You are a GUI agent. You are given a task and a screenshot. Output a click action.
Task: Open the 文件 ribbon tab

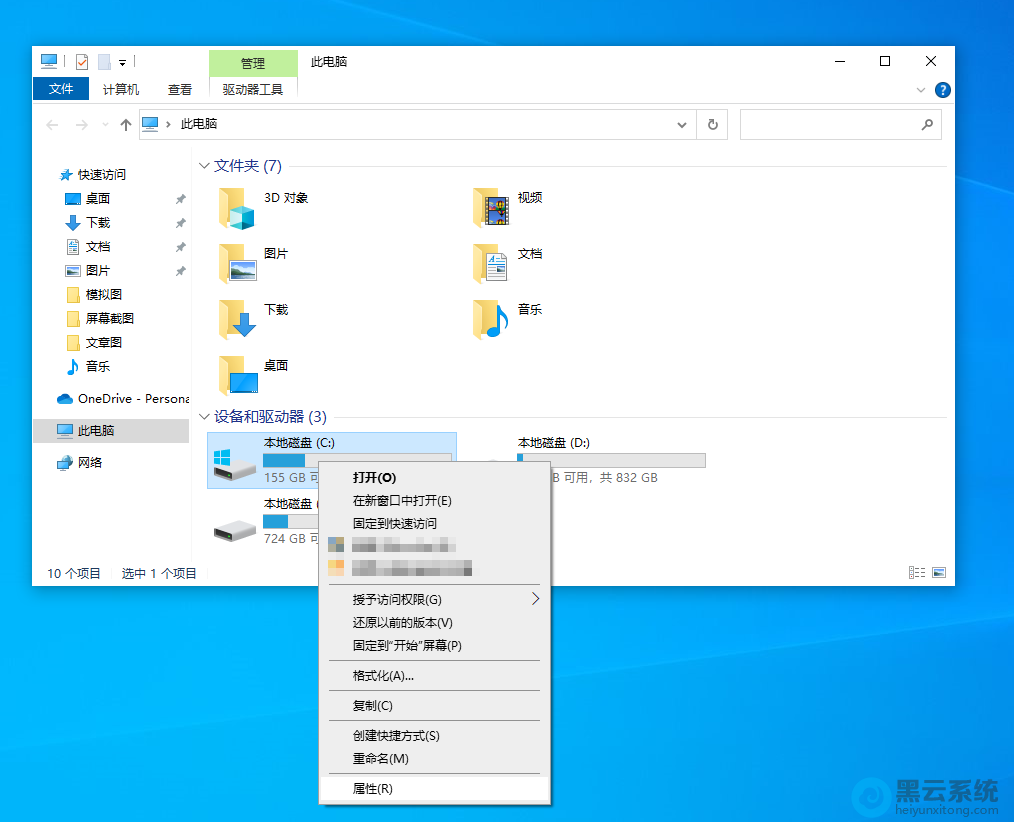tap(61, 89)
